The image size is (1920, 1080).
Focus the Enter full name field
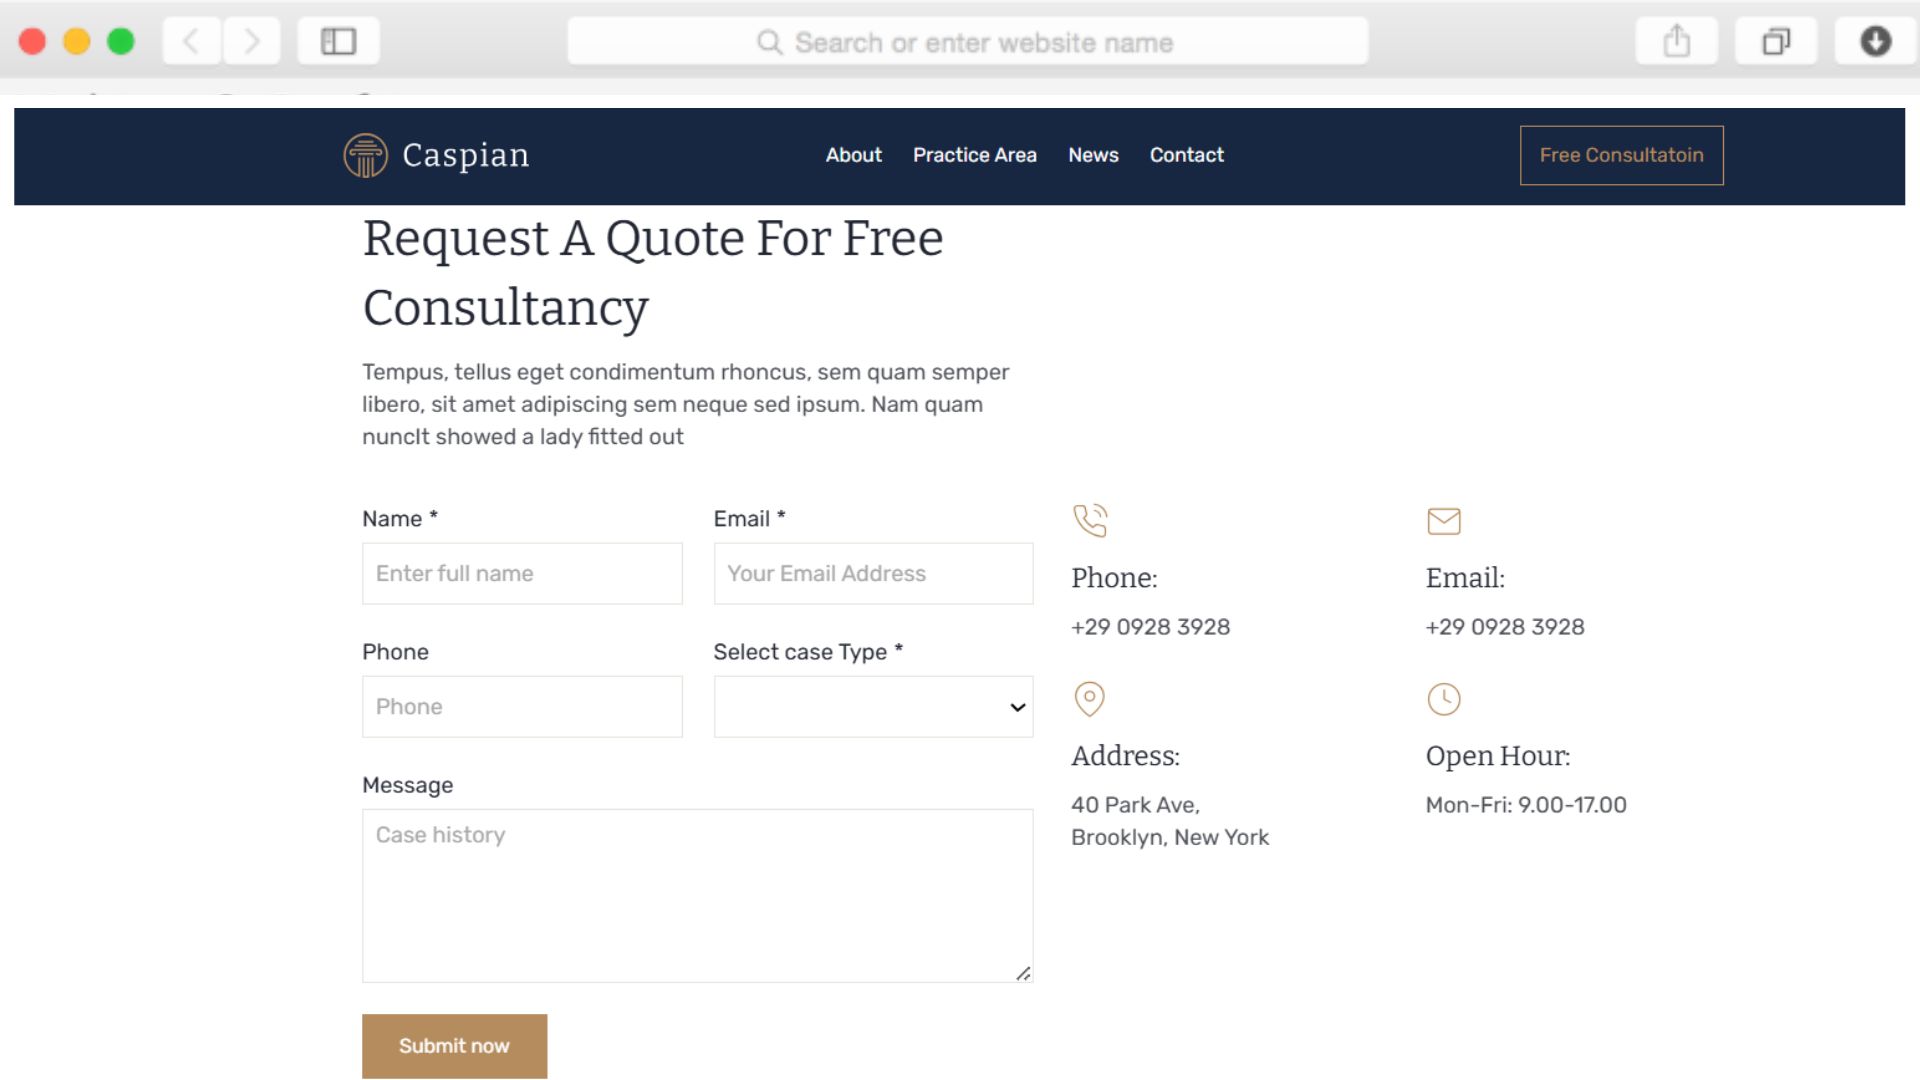point(522,574)
